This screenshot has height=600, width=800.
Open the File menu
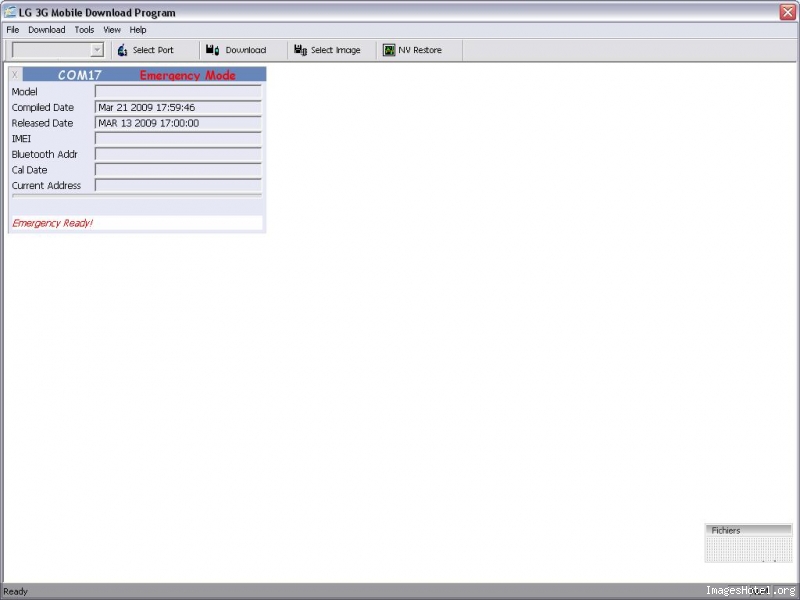pyautogui.click(x=13, y=30)
